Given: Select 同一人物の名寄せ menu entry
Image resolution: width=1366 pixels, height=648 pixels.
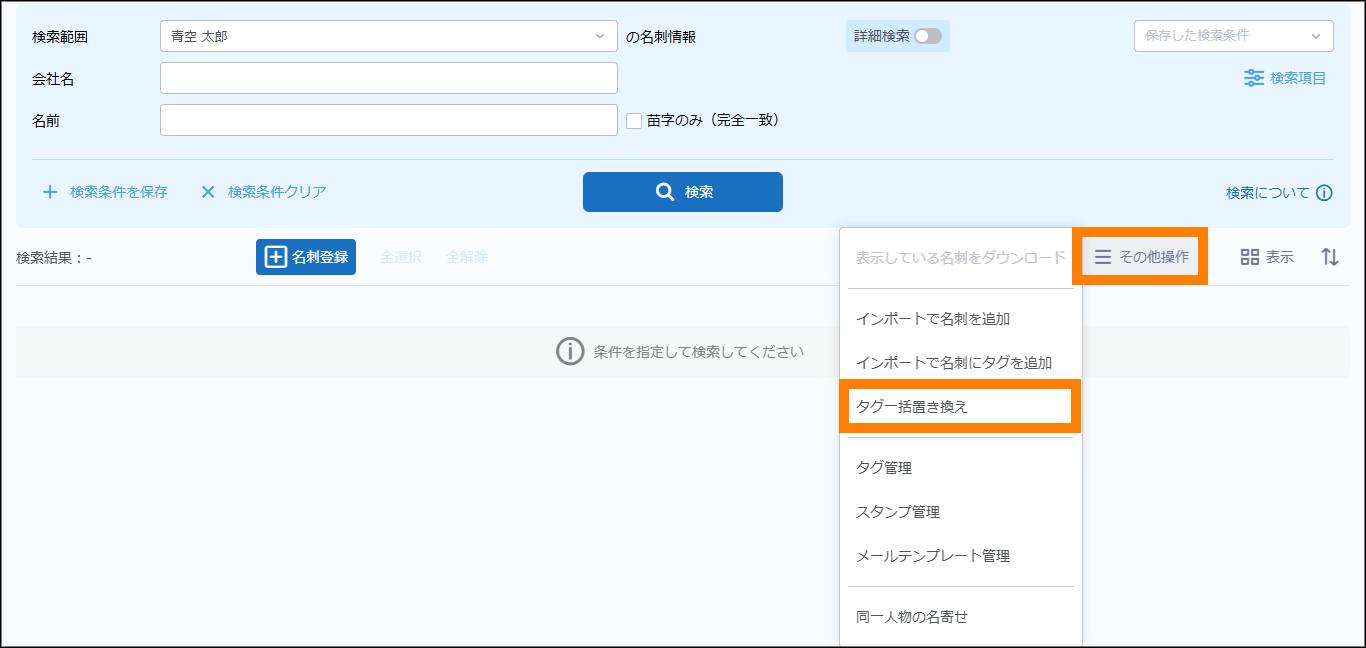Looking at the screenshot, I should coord(911,617).
